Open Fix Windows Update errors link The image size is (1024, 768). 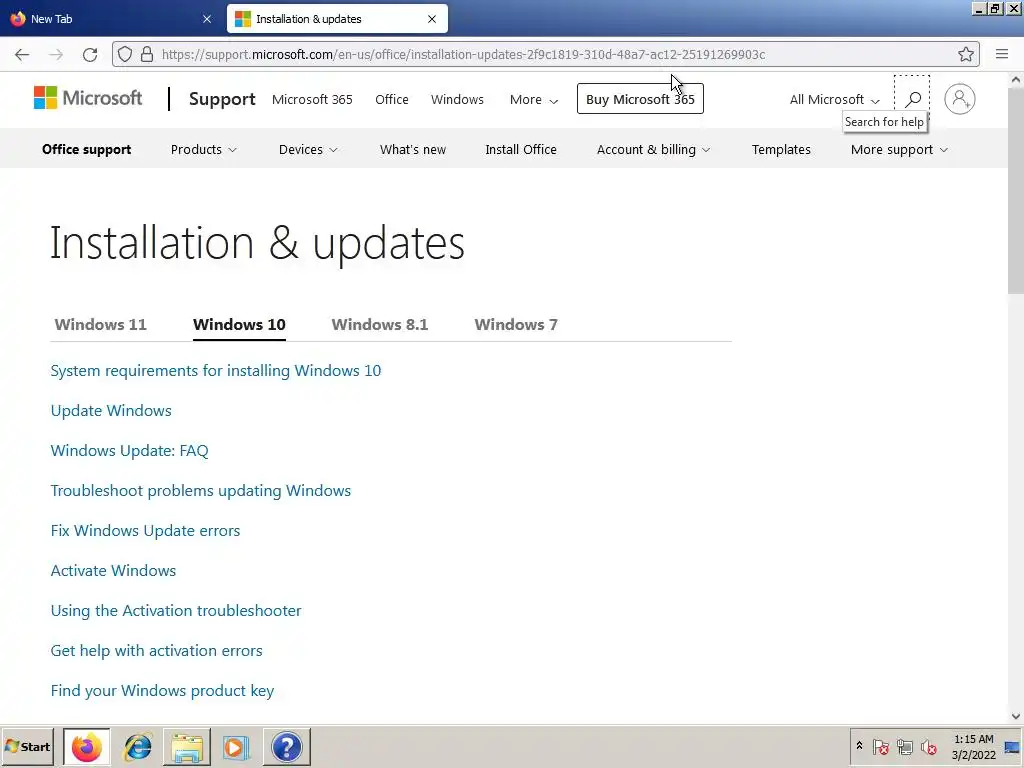pos(145,531)
